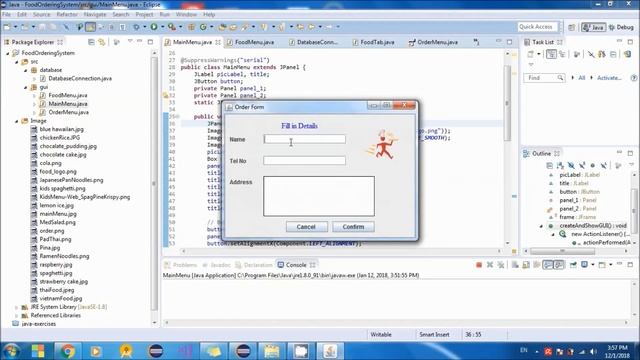Click the All link in the Task List

click(582, 78)
